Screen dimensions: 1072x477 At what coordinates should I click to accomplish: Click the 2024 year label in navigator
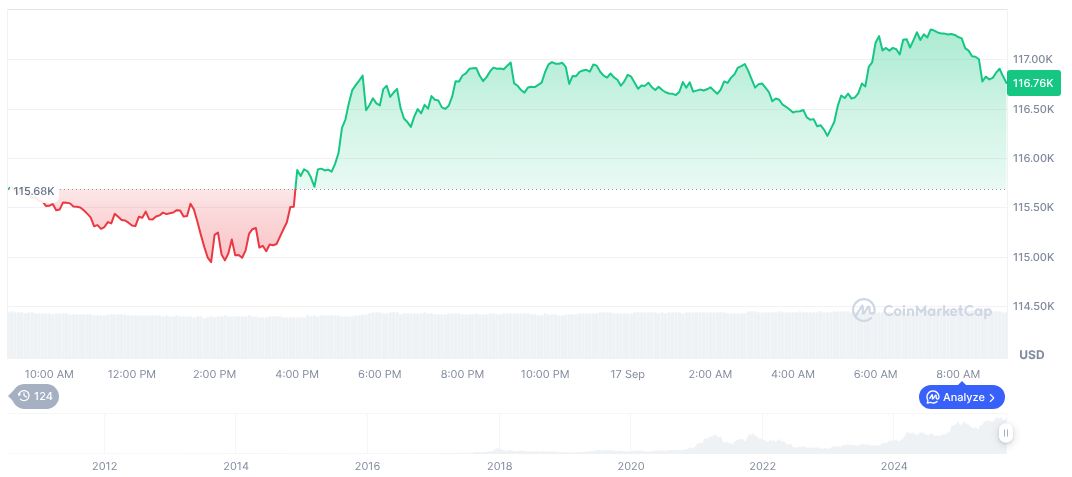point(894,465)
